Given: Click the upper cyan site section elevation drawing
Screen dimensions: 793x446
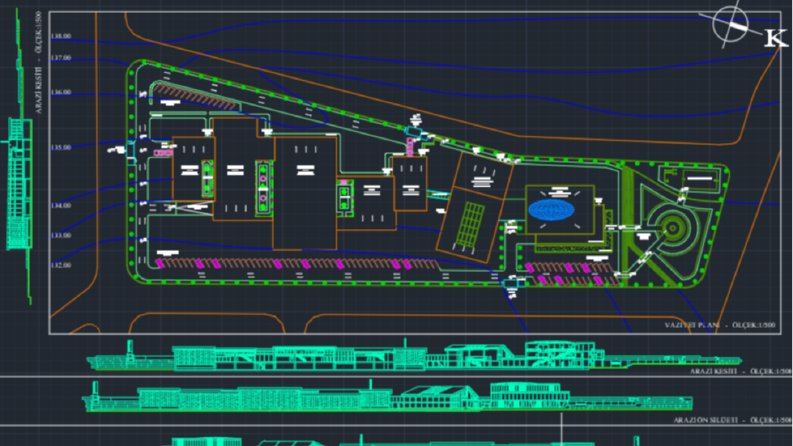Looking at the screenshot, I should (414, 355).
